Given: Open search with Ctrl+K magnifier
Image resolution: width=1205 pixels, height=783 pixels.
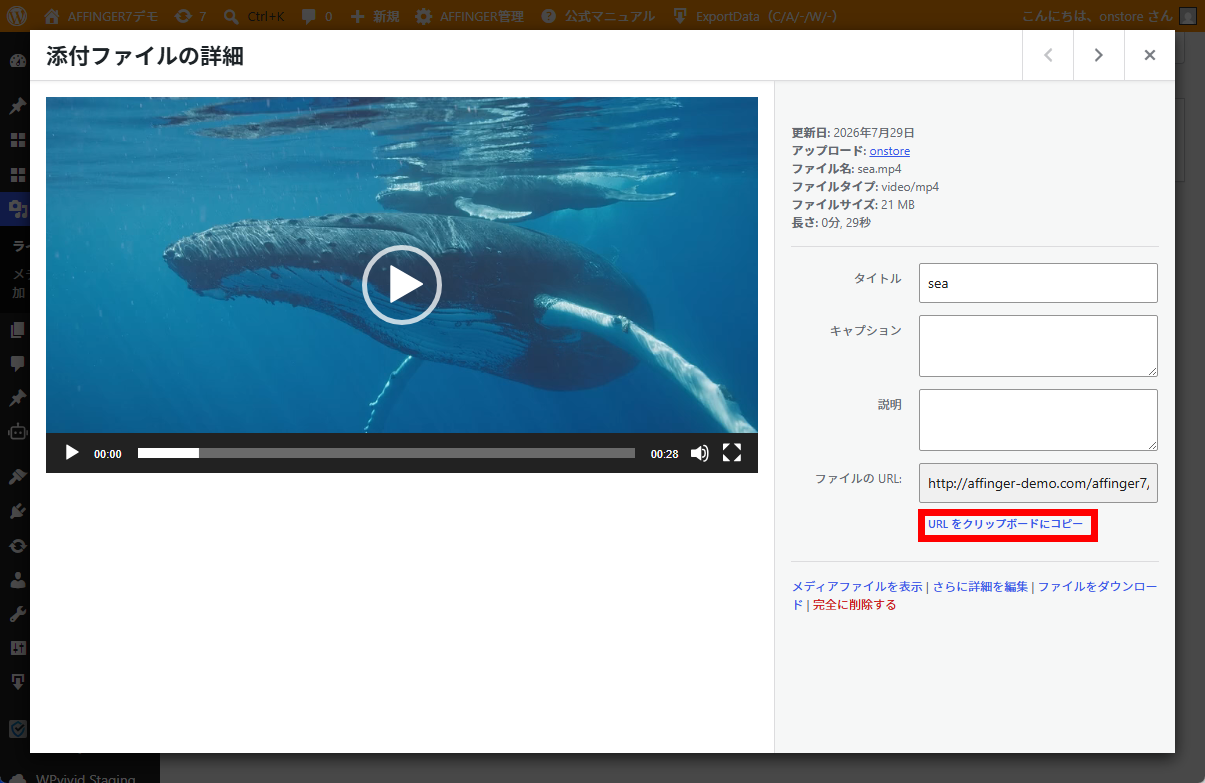Looking at the screenshot, I should click(255, 16).
